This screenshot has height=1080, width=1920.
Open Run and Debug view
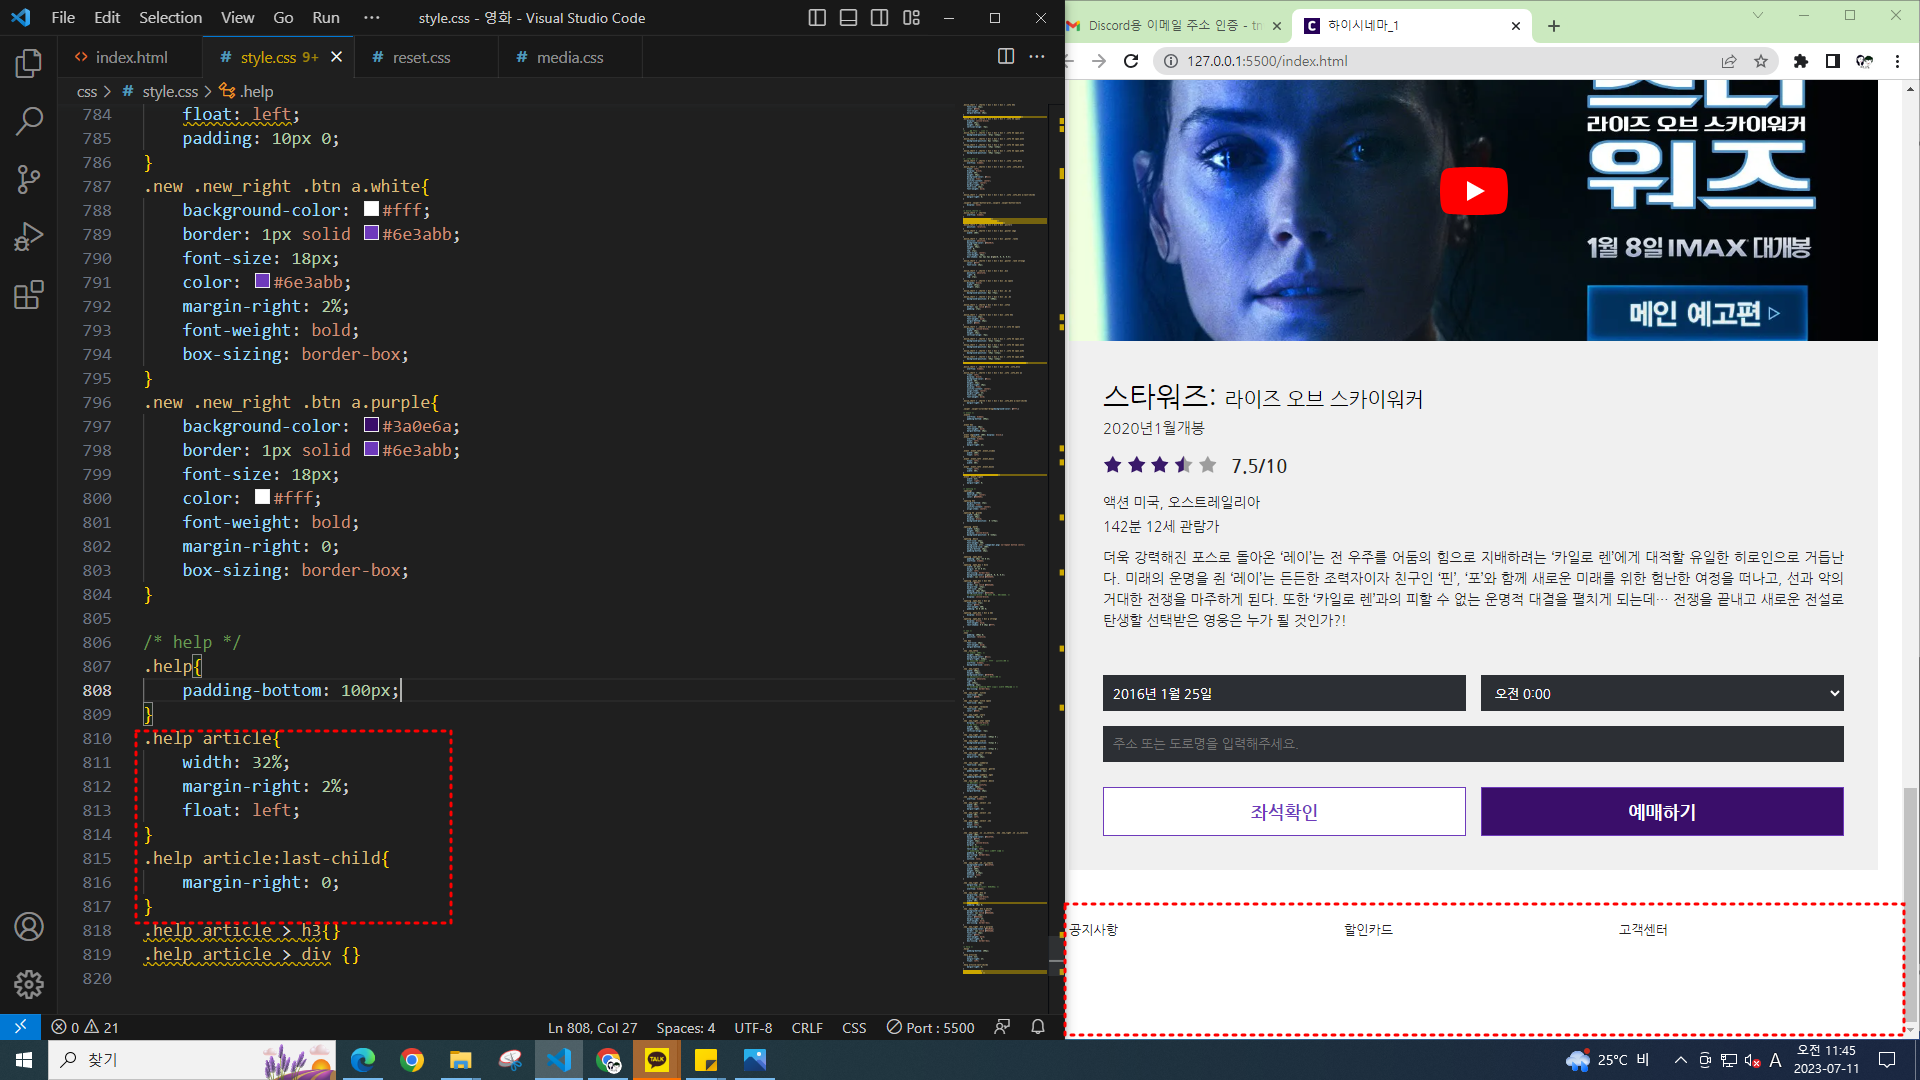point(29,237)
